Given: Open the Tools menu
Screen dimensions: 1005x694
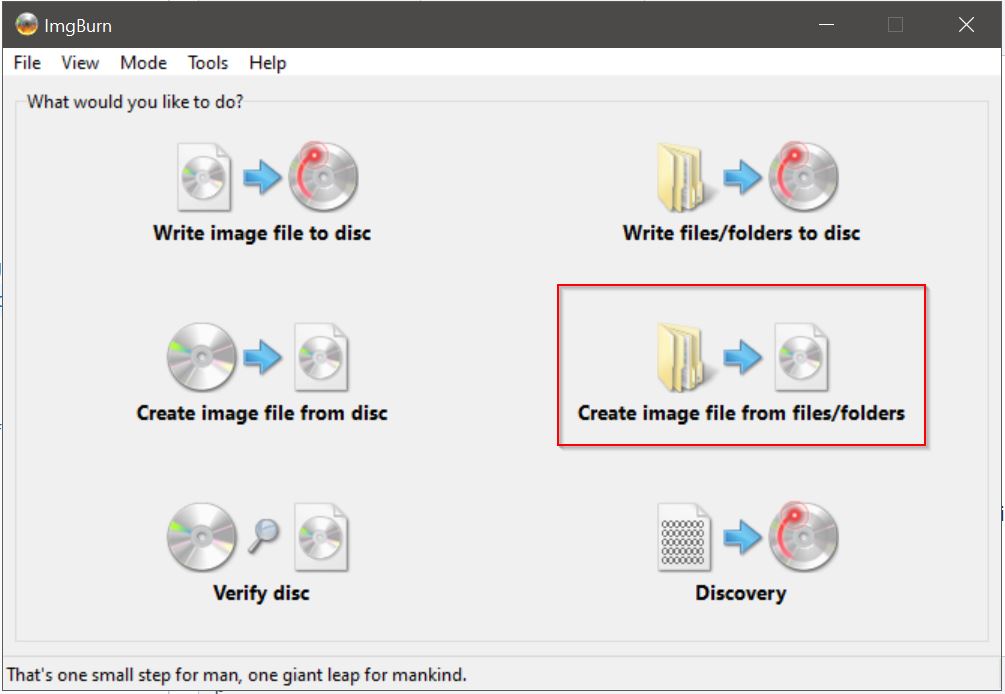Looking at the screenshot, I should point(208,63).
